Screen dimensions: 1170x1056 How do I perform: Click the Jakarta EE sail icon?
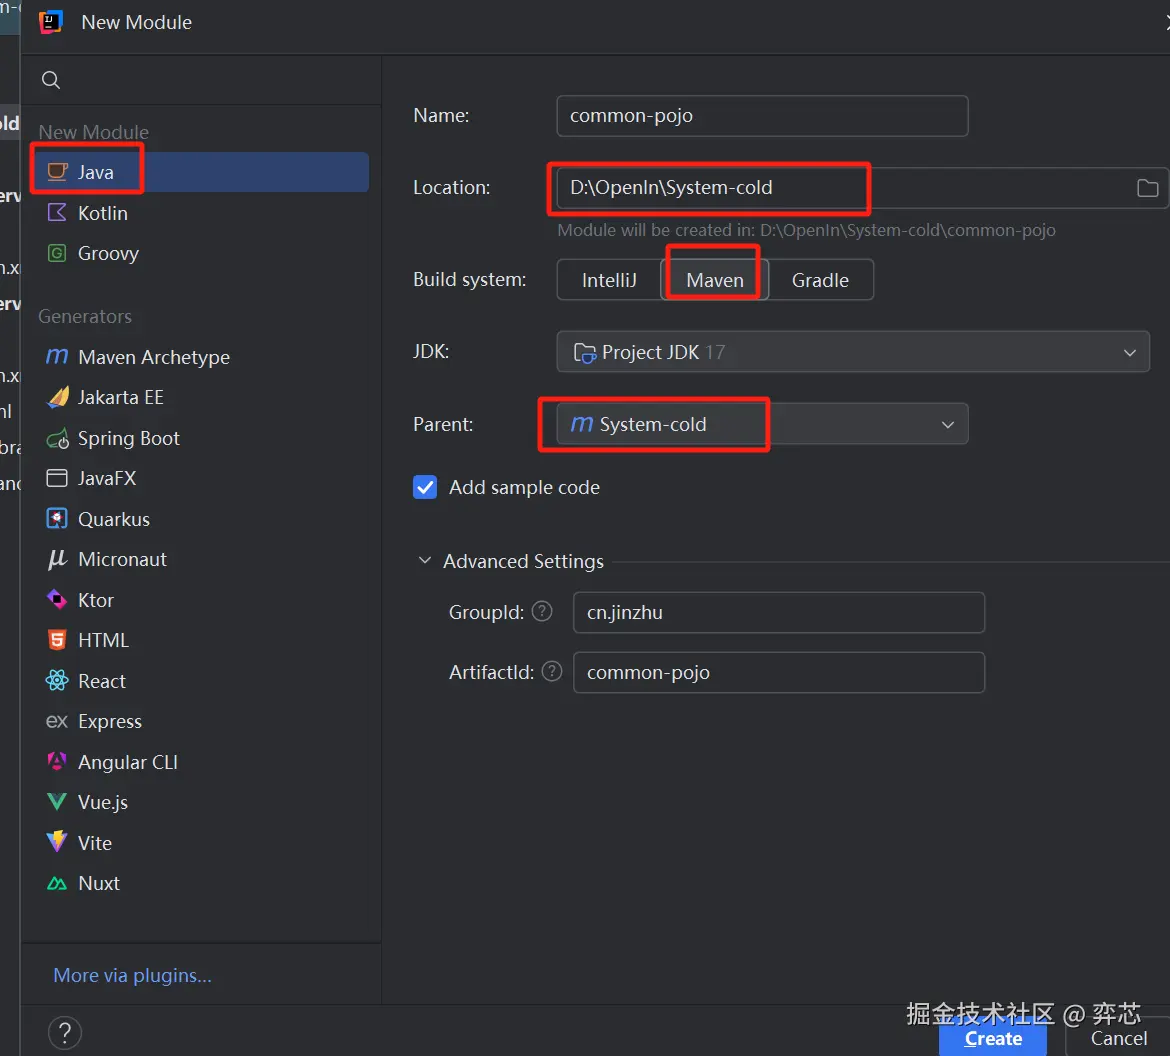(x=57, y=397)
